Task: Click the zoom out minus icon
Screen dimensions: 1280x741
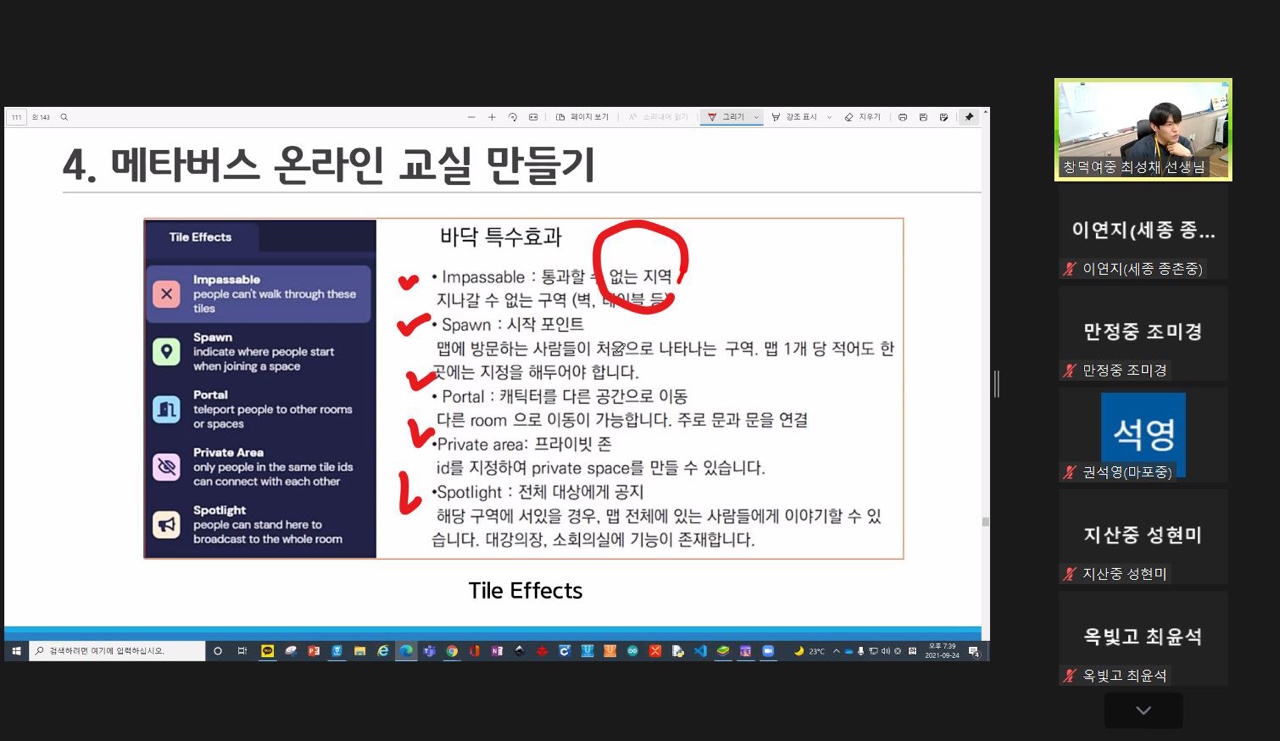Action: 472,117
